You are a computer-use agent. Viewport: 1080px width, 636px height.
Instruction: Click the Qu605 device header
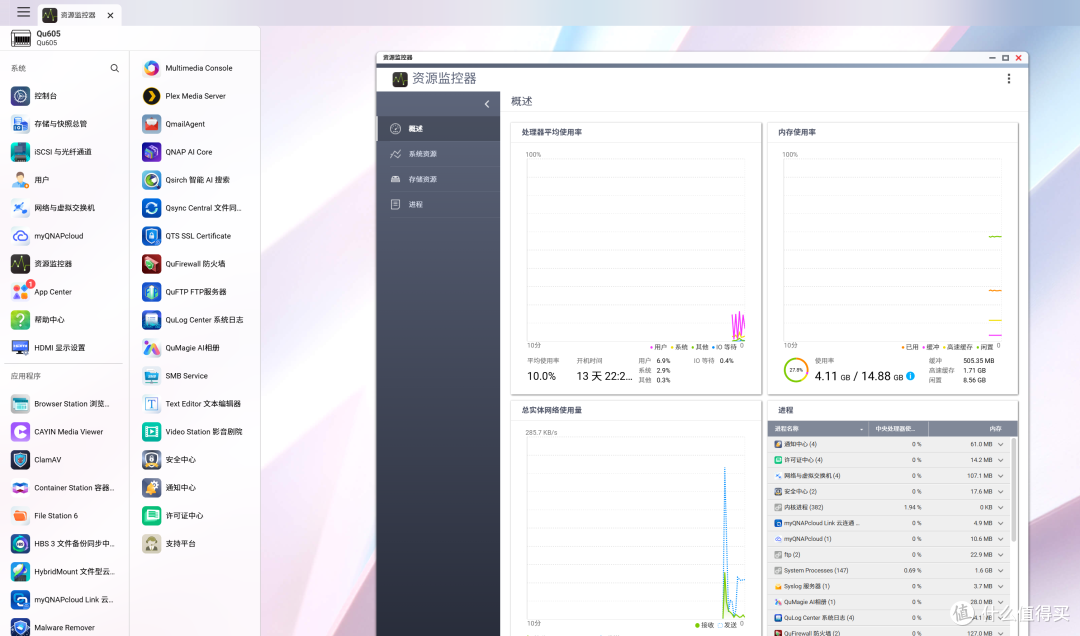[37, 38]
